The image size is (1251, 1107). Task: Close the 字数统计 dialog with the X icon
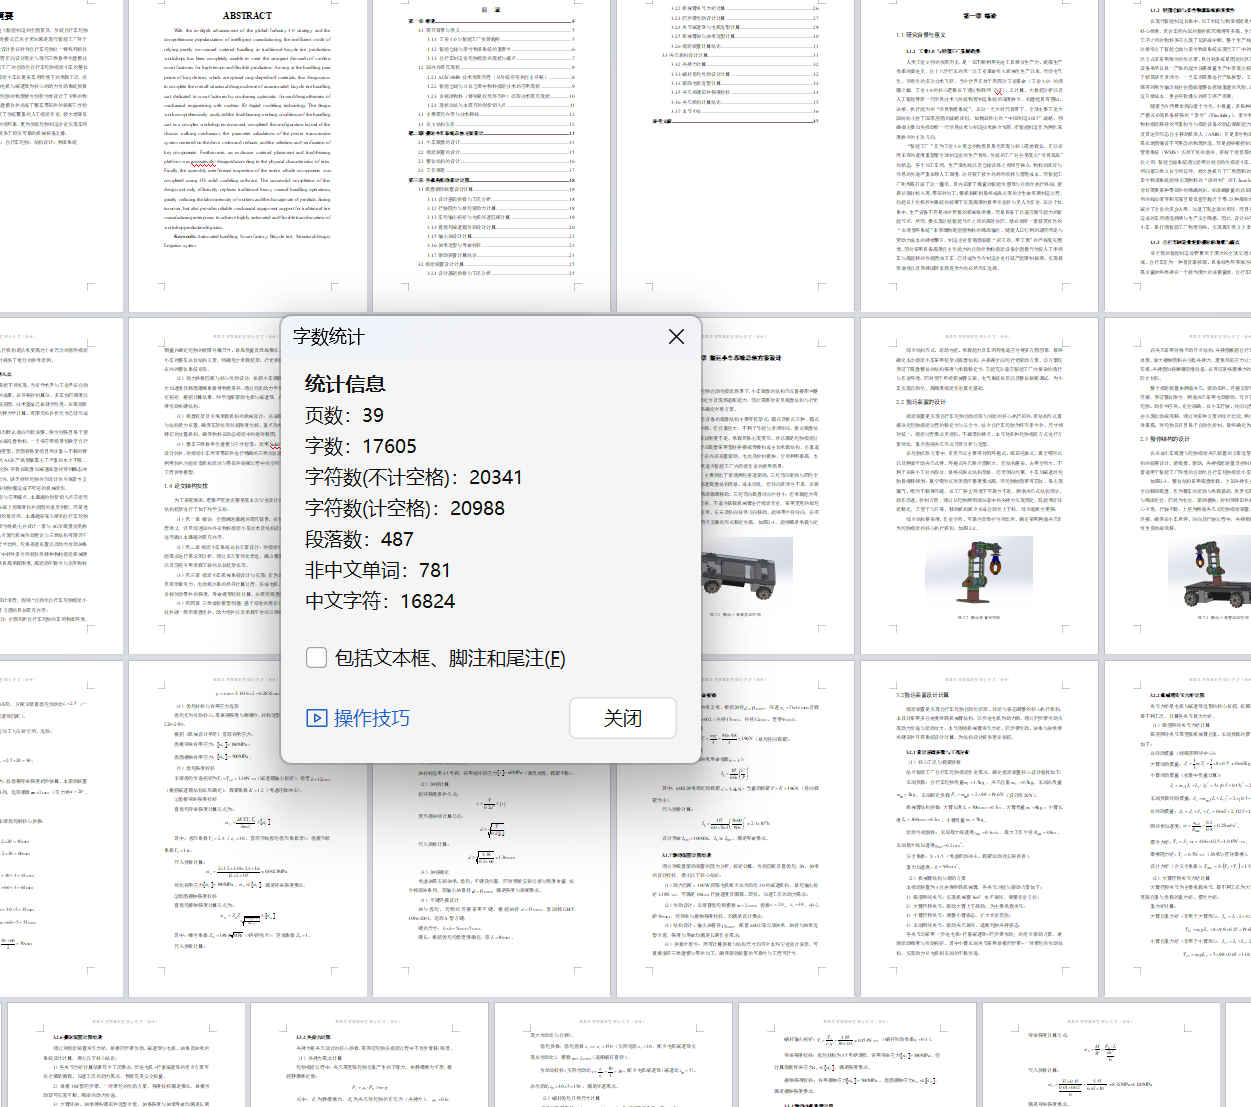pos(676,337)
